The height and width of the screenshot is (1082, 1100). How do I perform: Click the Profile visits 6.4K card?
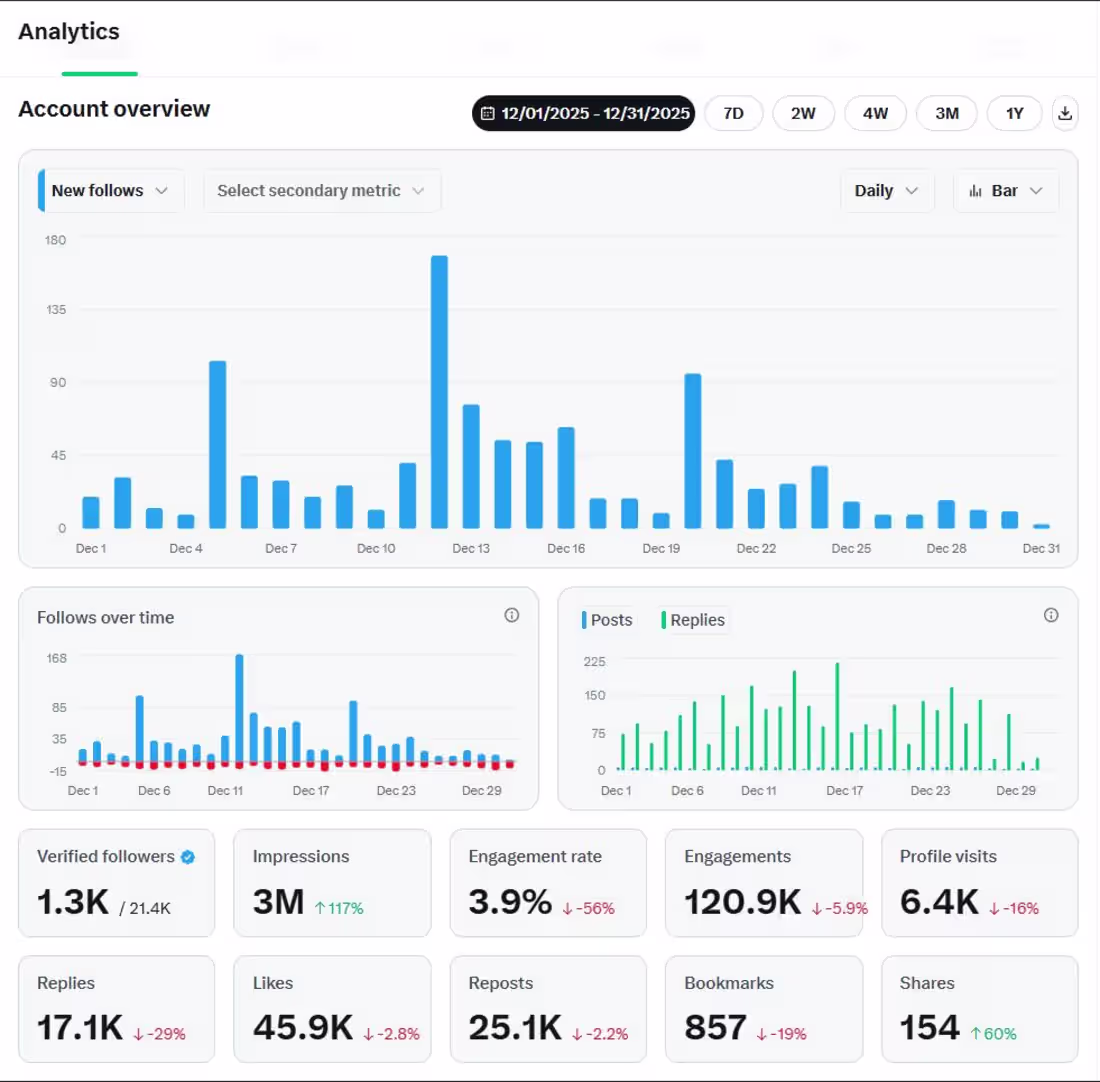coord(979,883)
